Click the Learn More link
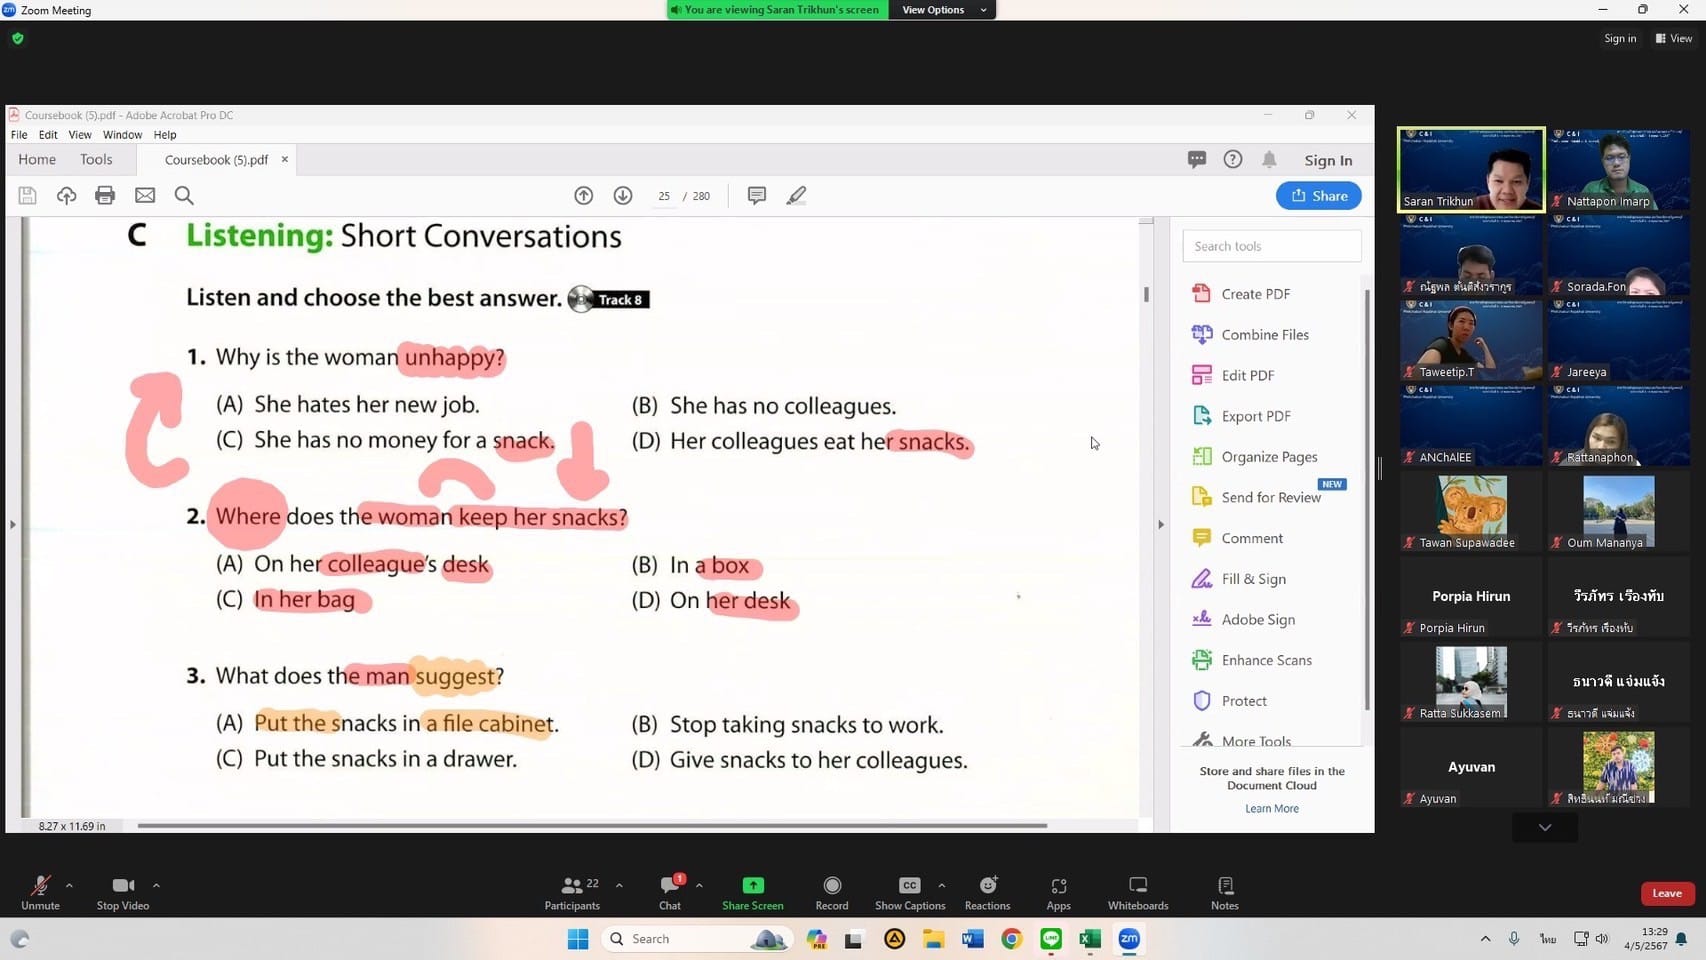 [x=1271, y=809]
